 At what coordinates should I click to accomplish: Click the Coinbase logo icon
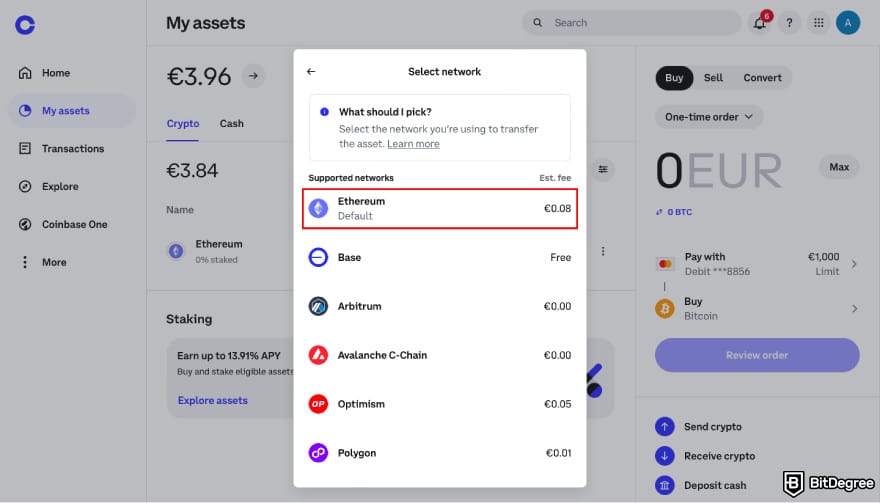point(25,24)
